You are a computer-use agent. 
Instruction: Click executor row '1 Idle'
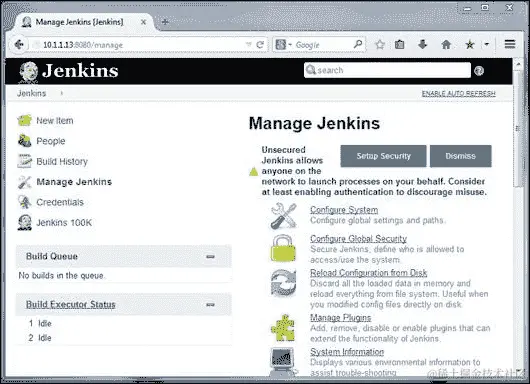40,323
